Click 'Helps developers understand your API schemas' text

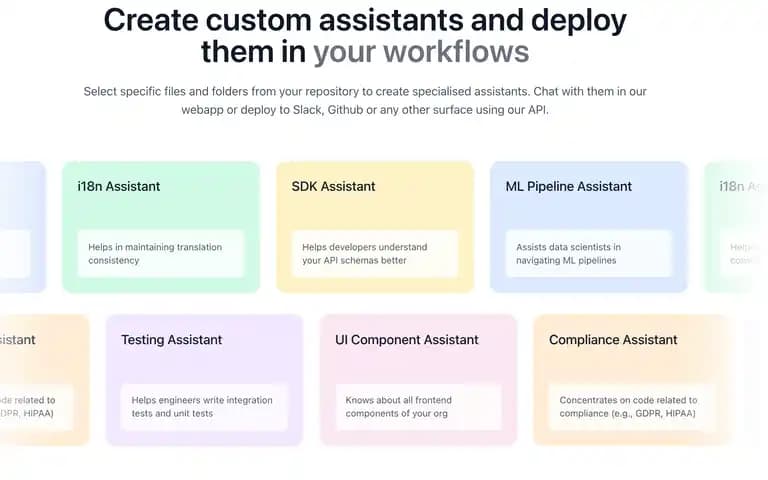[365, 254]
